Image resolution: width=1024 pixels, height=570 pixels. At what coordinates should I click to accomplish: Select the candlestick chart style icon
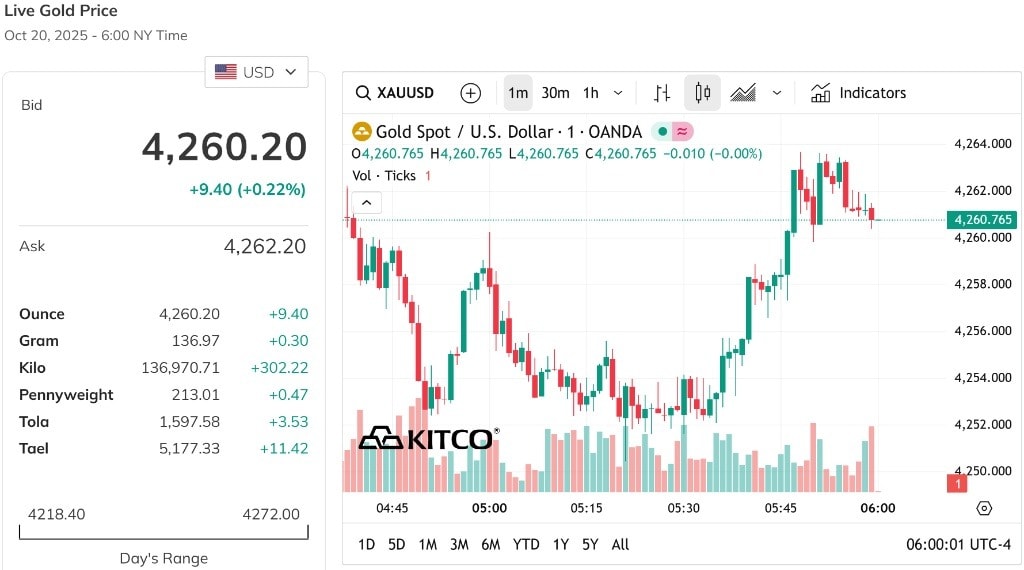702,93
